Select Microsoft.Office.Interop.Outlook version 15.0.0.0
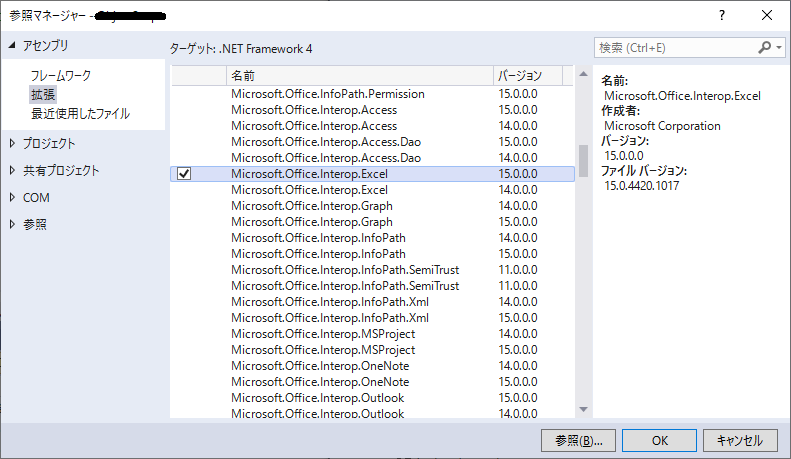The image size is (791, 459). [x=372, y=398]
